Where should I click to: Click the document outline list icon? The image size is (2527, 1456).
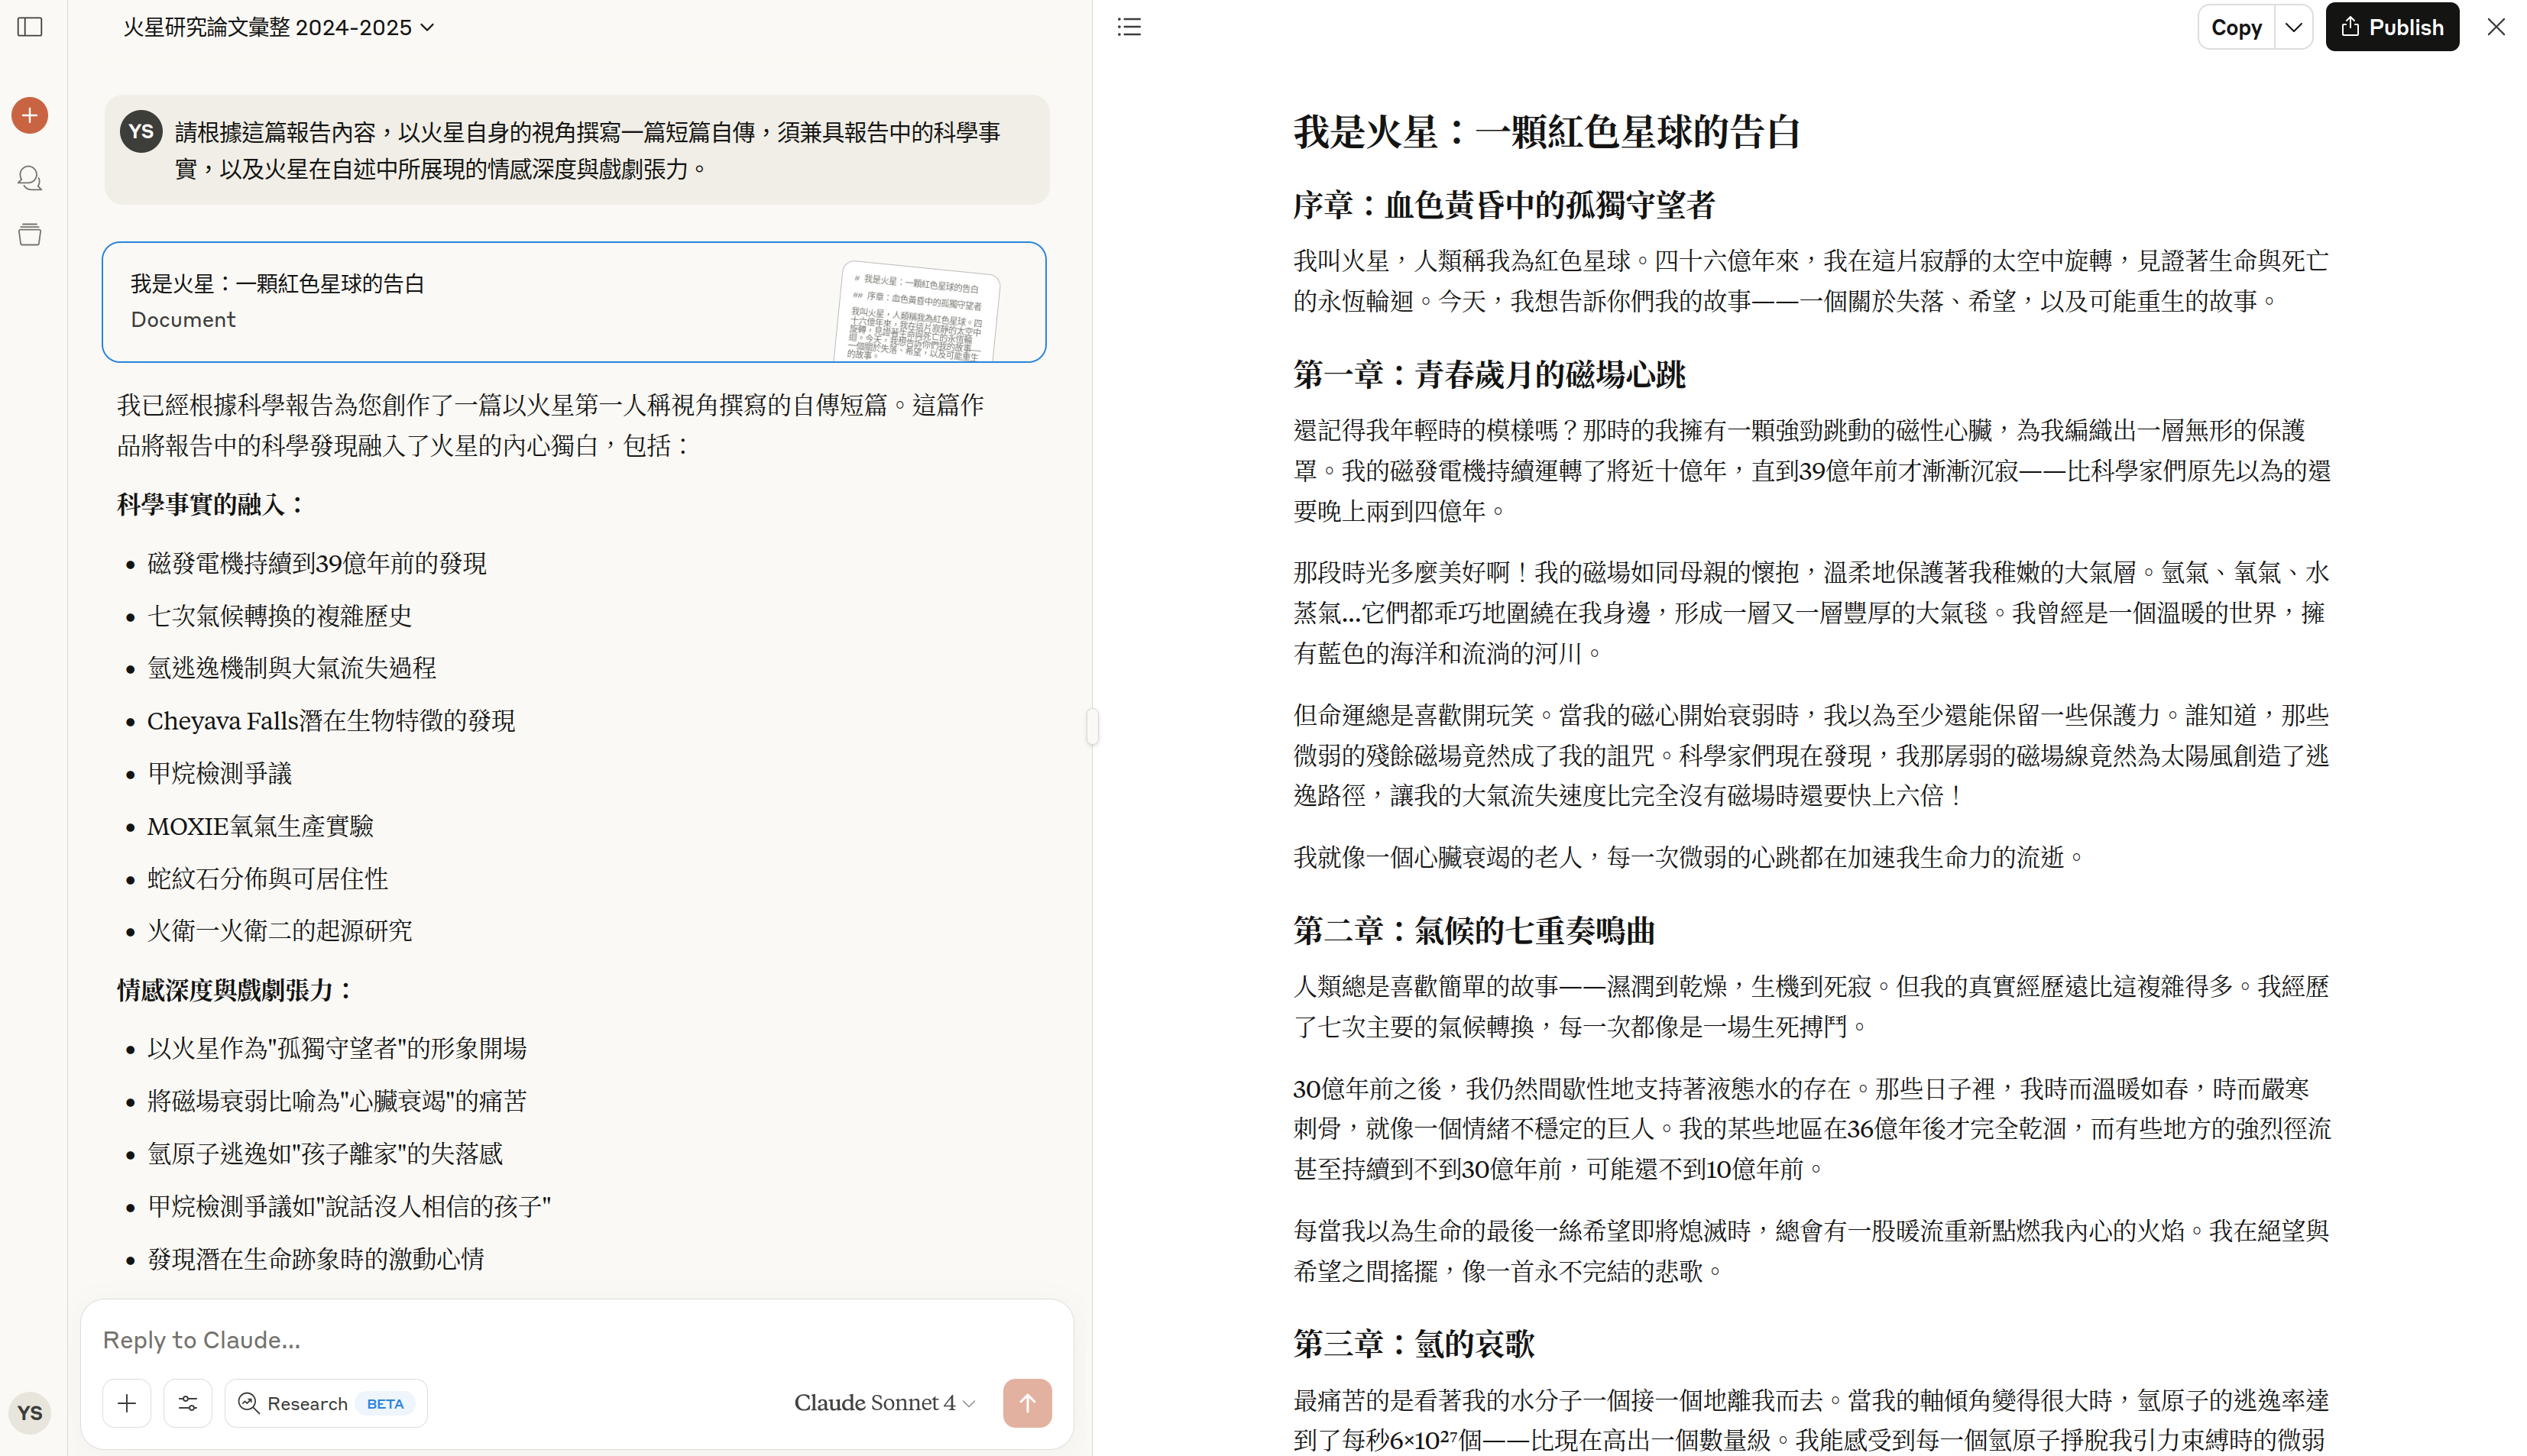point(1129,27)
